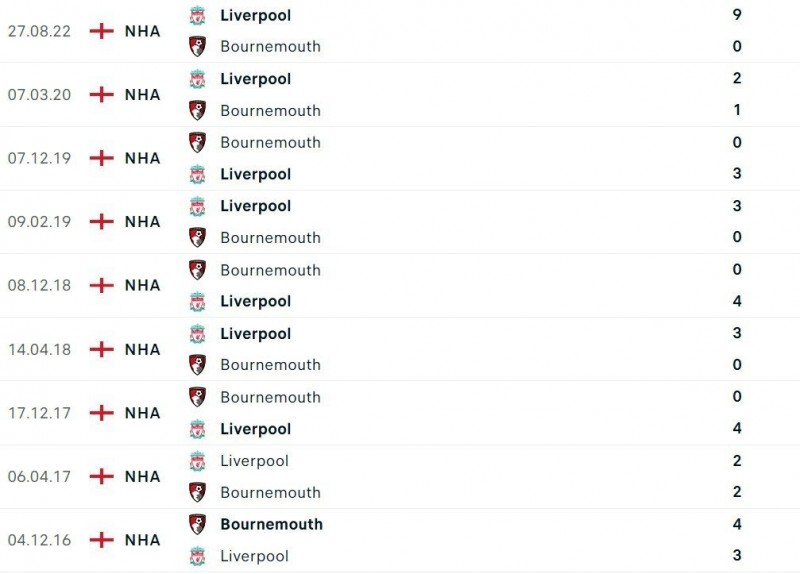Click England flag beside 07.03.20

coord(101,94)
